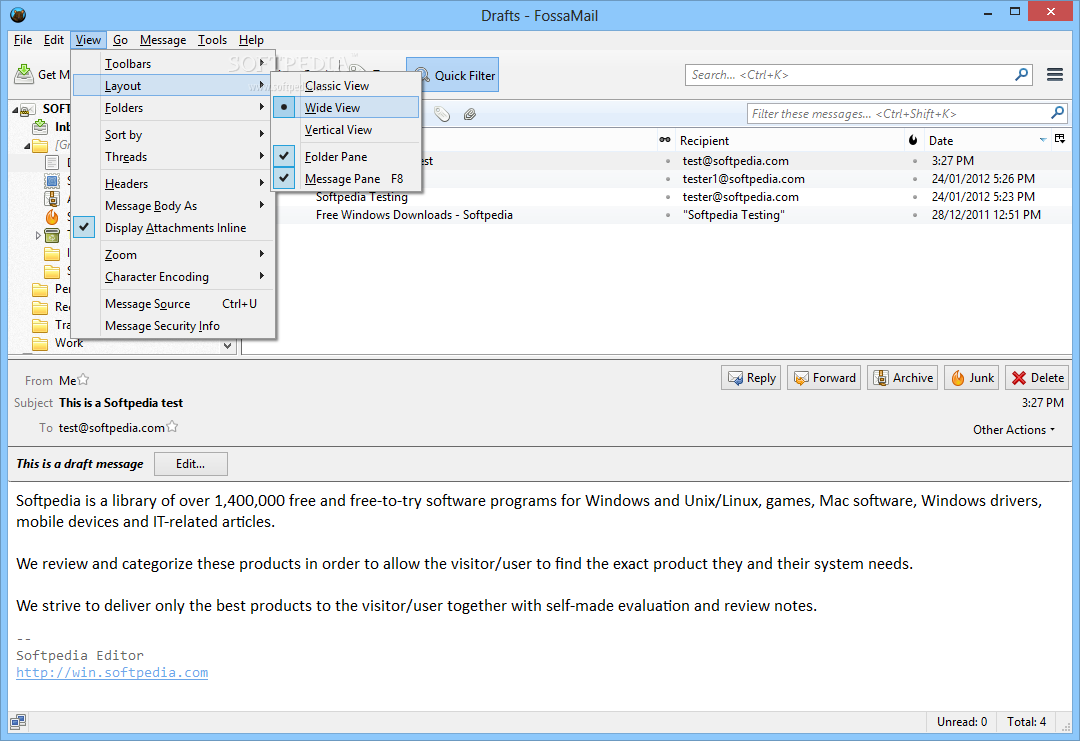Uncheck Message Pane F8 option
The image size is (1080, 741).
(346, 178)
